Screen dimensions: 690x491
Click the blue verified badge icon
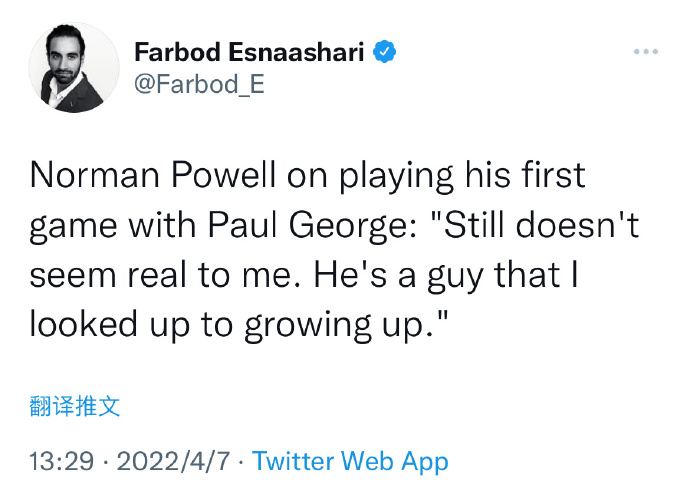click(x=384, y=51)
